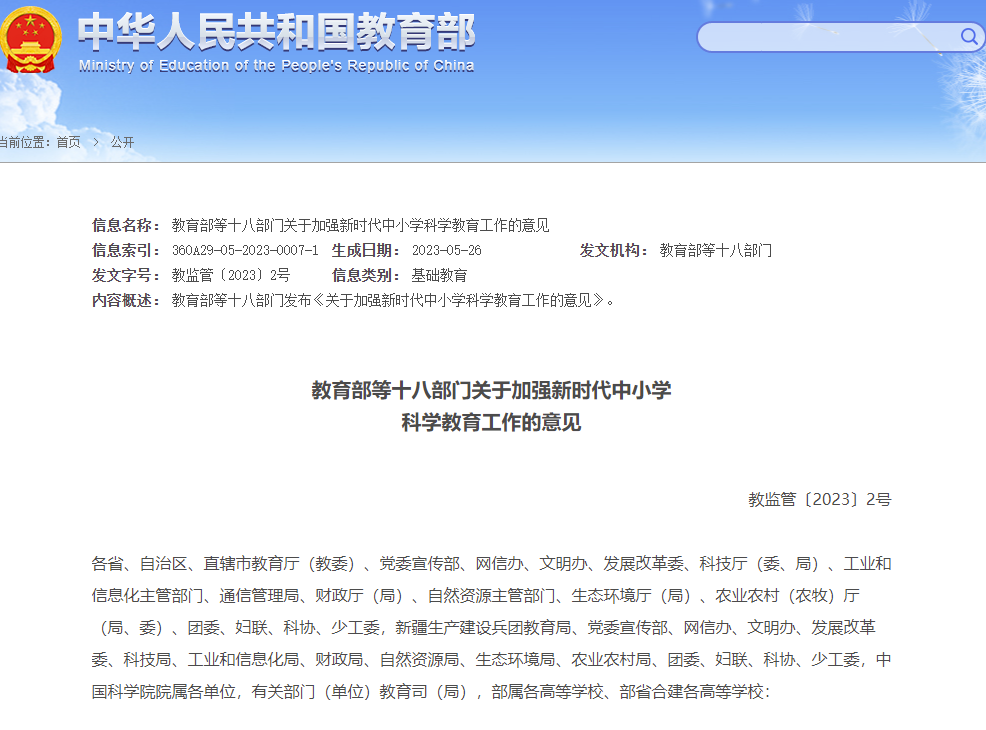Select the 信息类别 label
This screenshot has height=730, width=986.
[366, 275]
